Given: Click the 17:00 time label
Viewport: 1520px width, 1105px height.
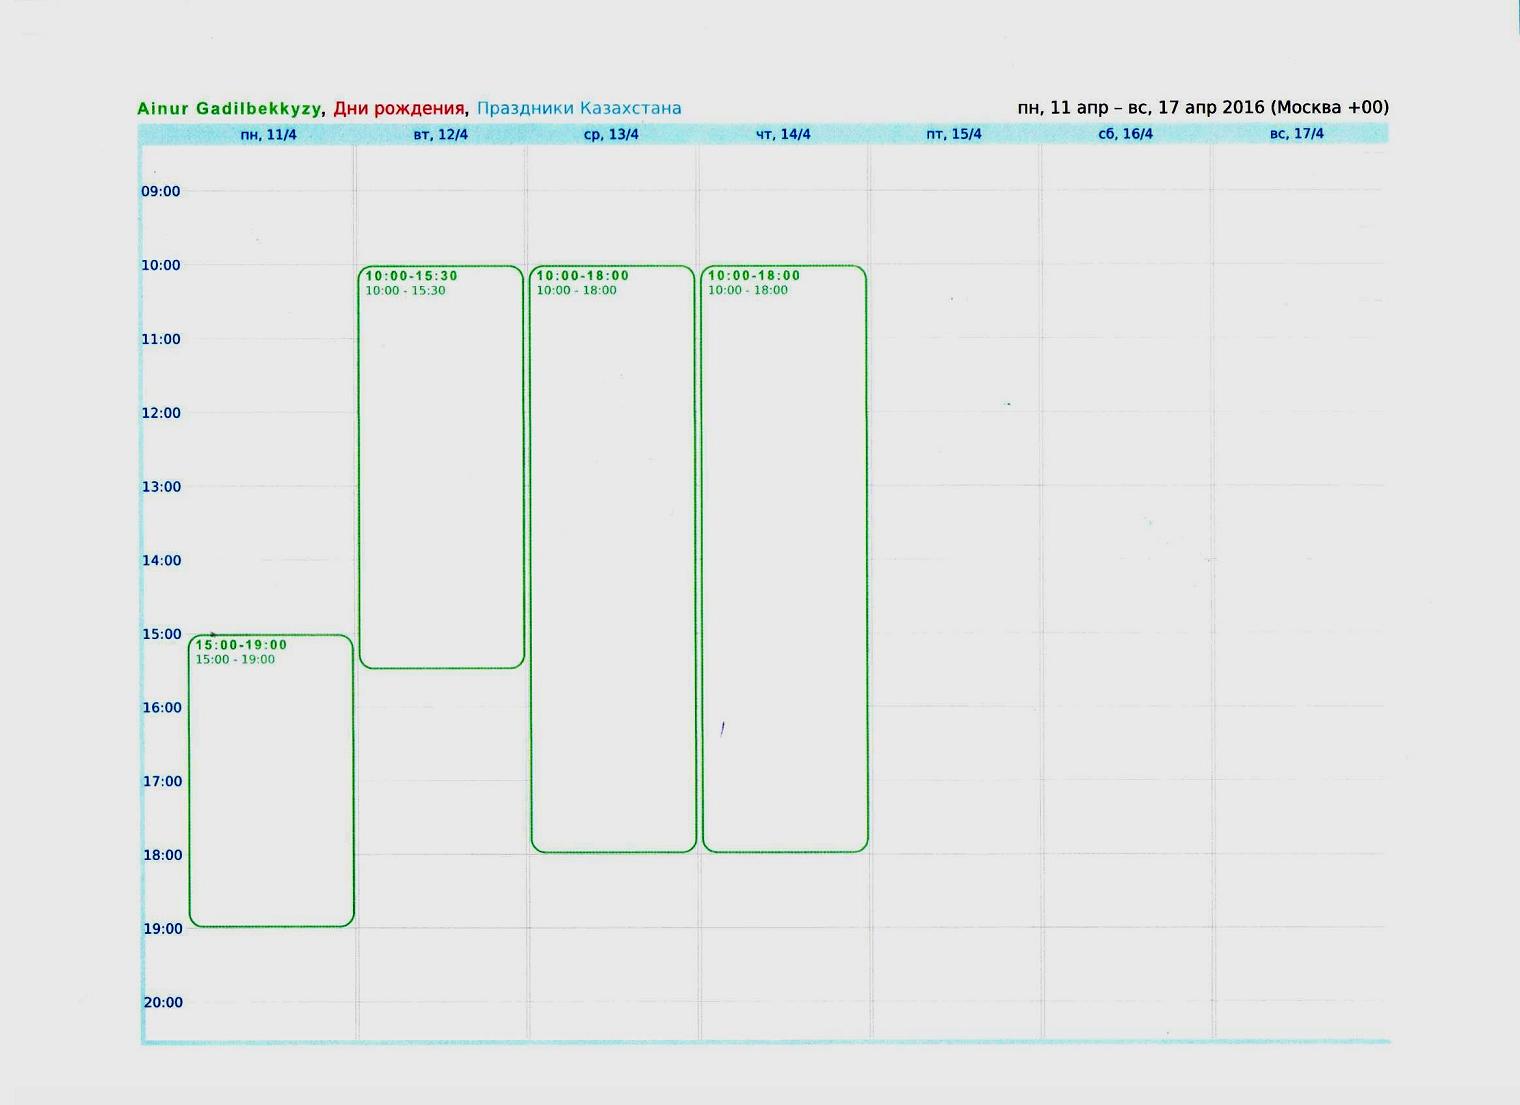Looking at the screenshot, I should pos(162,782).
